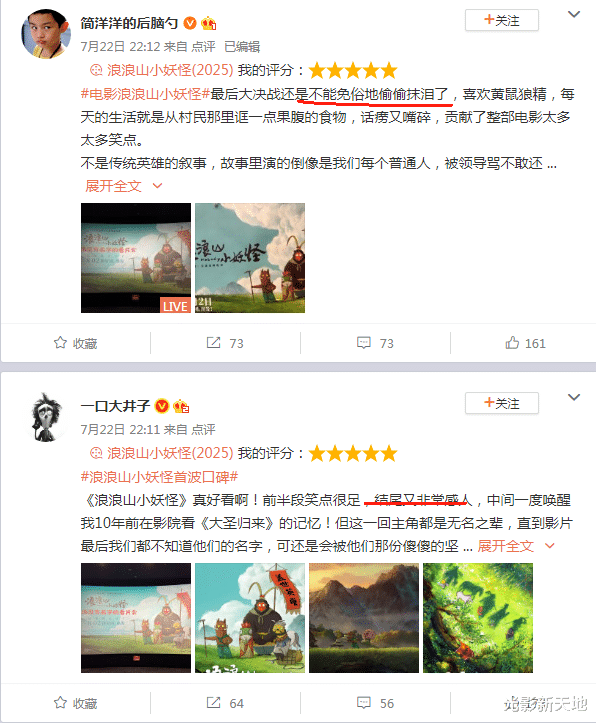This screenshot has height=723, width=596.
Task: Click the star 收藏 icon on second post
Action: pyautogui.click(x=60, y=703)
